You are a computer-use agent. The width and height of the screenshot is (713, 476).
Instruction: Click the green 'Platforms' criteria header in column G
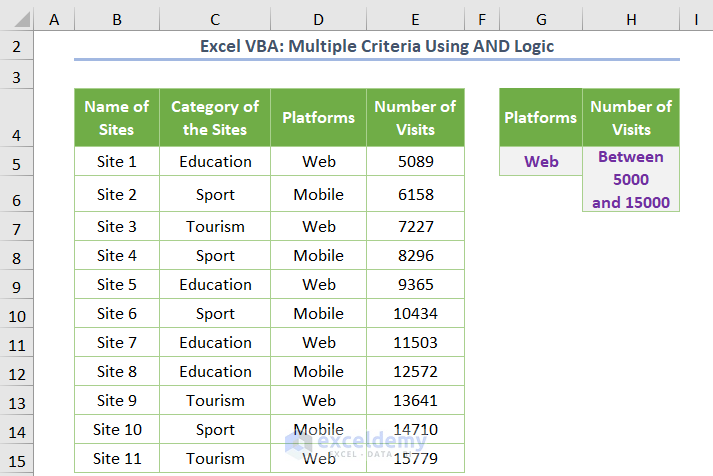point(541,118)
